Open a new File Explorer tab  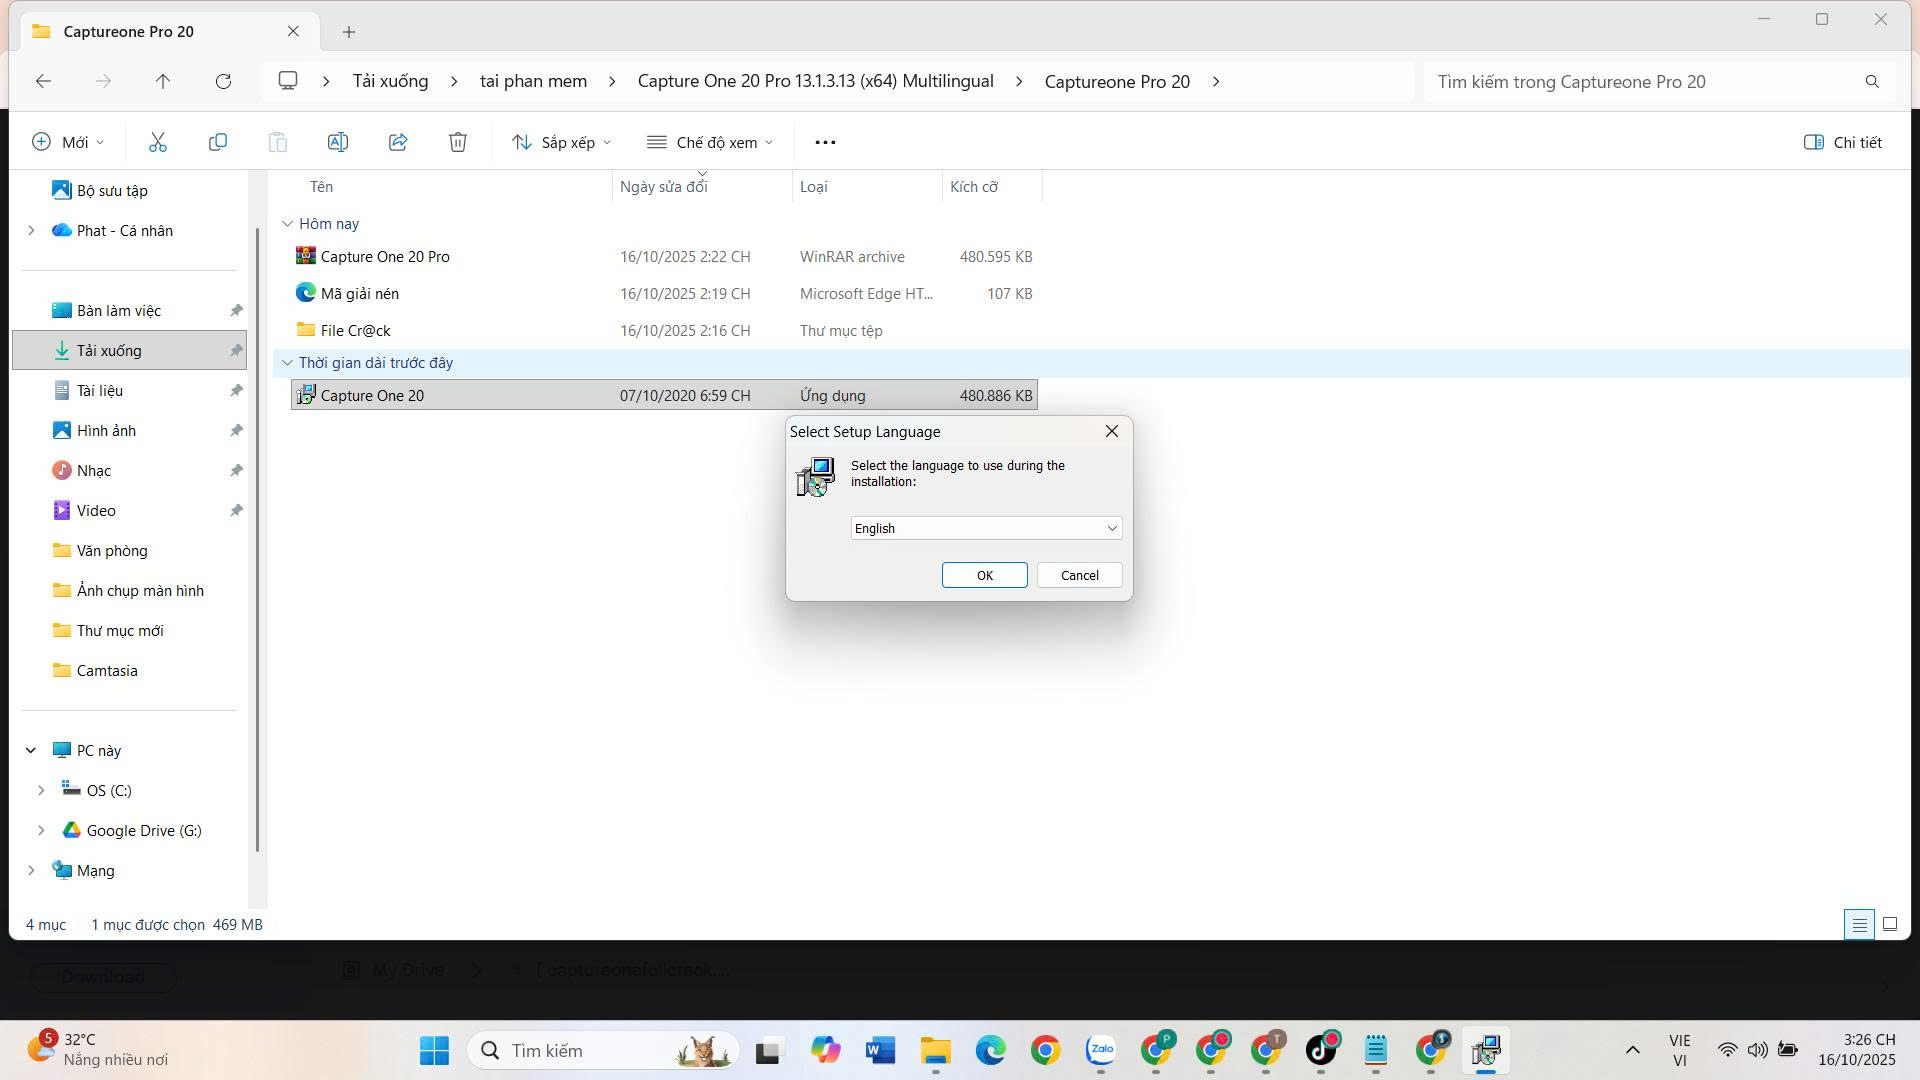pos(349,32)
